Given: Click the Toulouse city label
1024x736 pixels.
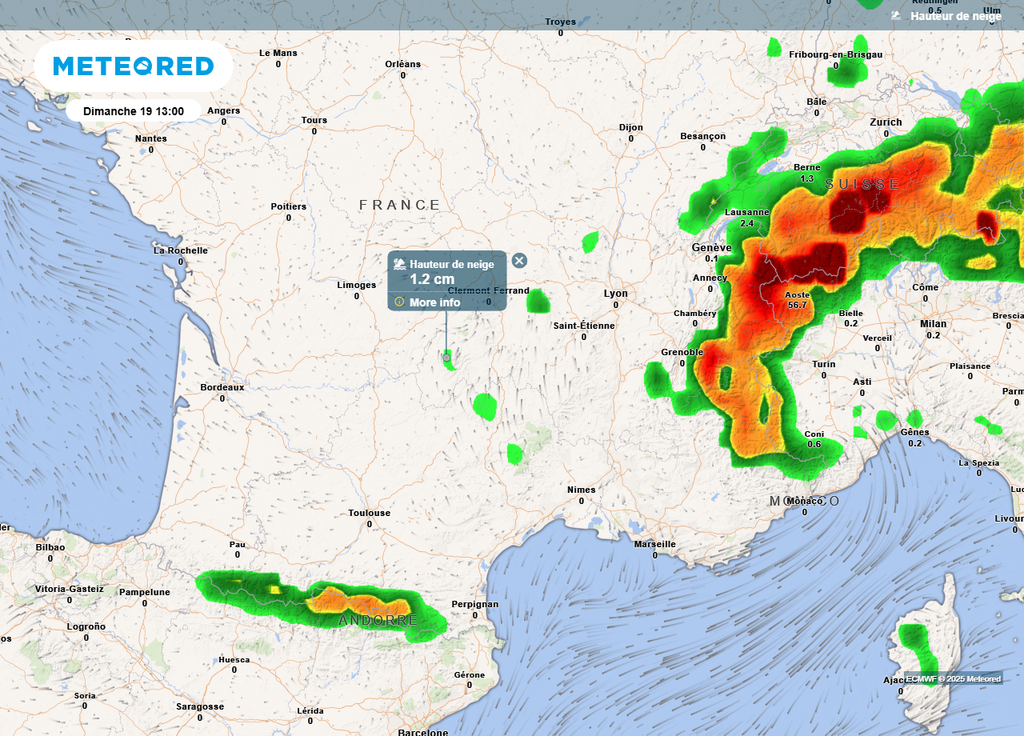Looking at the screenshot, I should 369,512.
